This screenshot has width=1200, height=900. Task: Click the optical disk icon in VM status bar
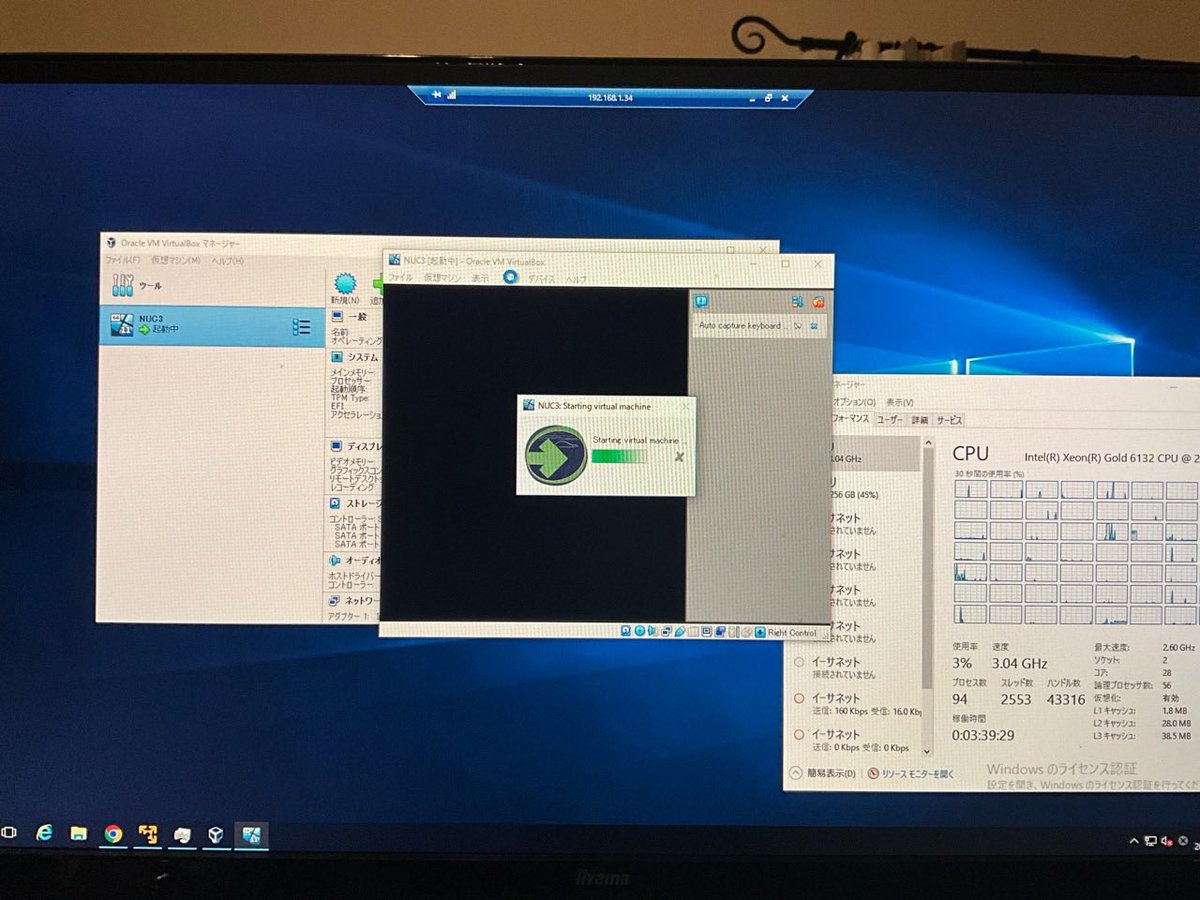point(639,631)
